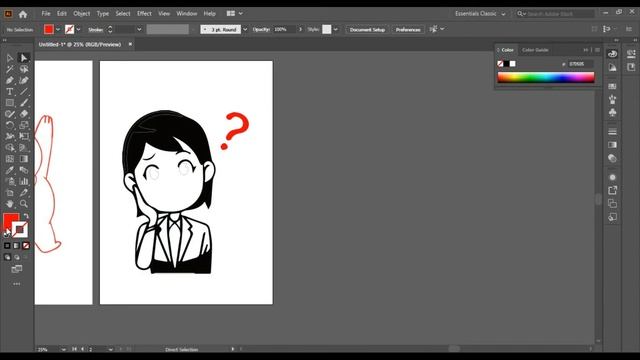
Task: Select the Zoom tool
Action: (x=24, y=204)
